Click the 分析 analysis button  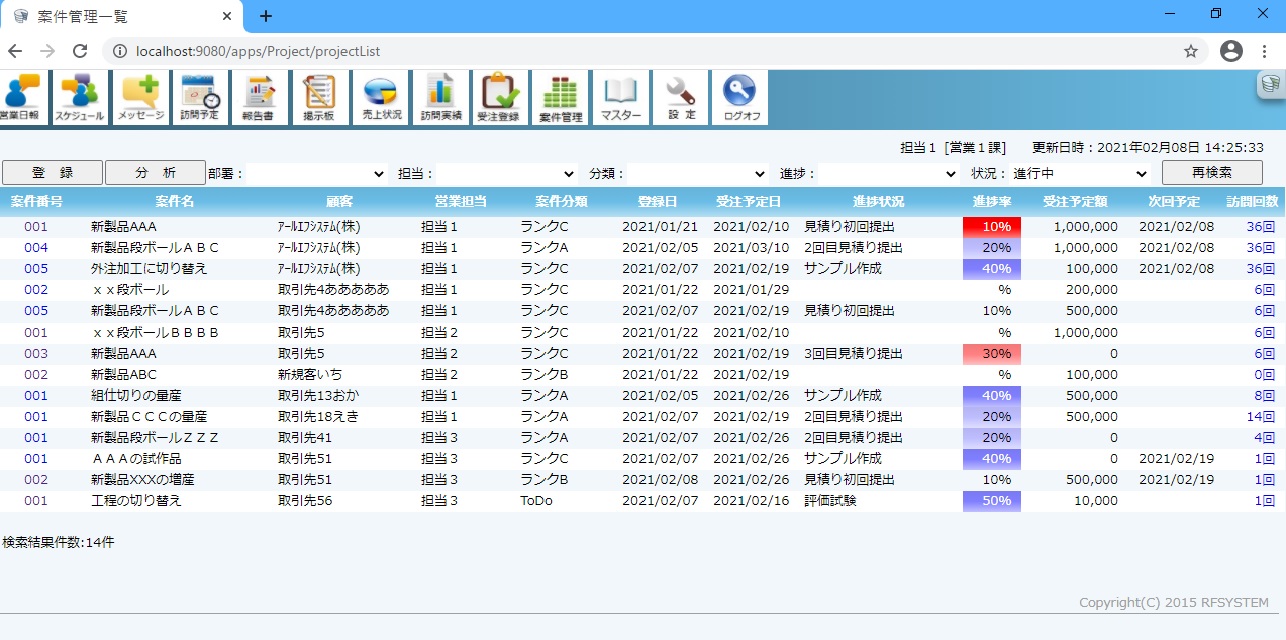click(155, 172)
